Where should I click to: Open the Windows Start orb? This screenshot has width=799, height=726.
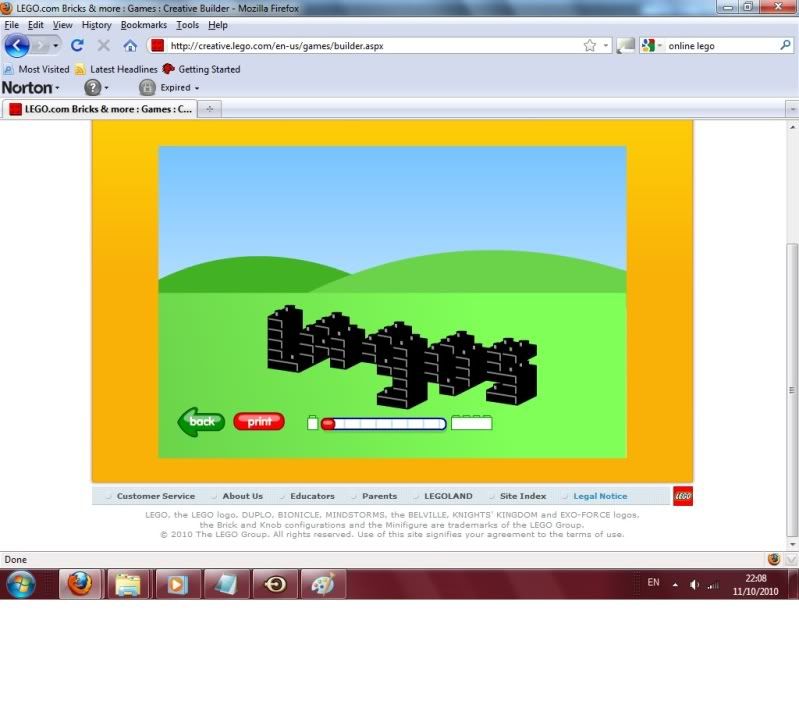pos(20,584)
